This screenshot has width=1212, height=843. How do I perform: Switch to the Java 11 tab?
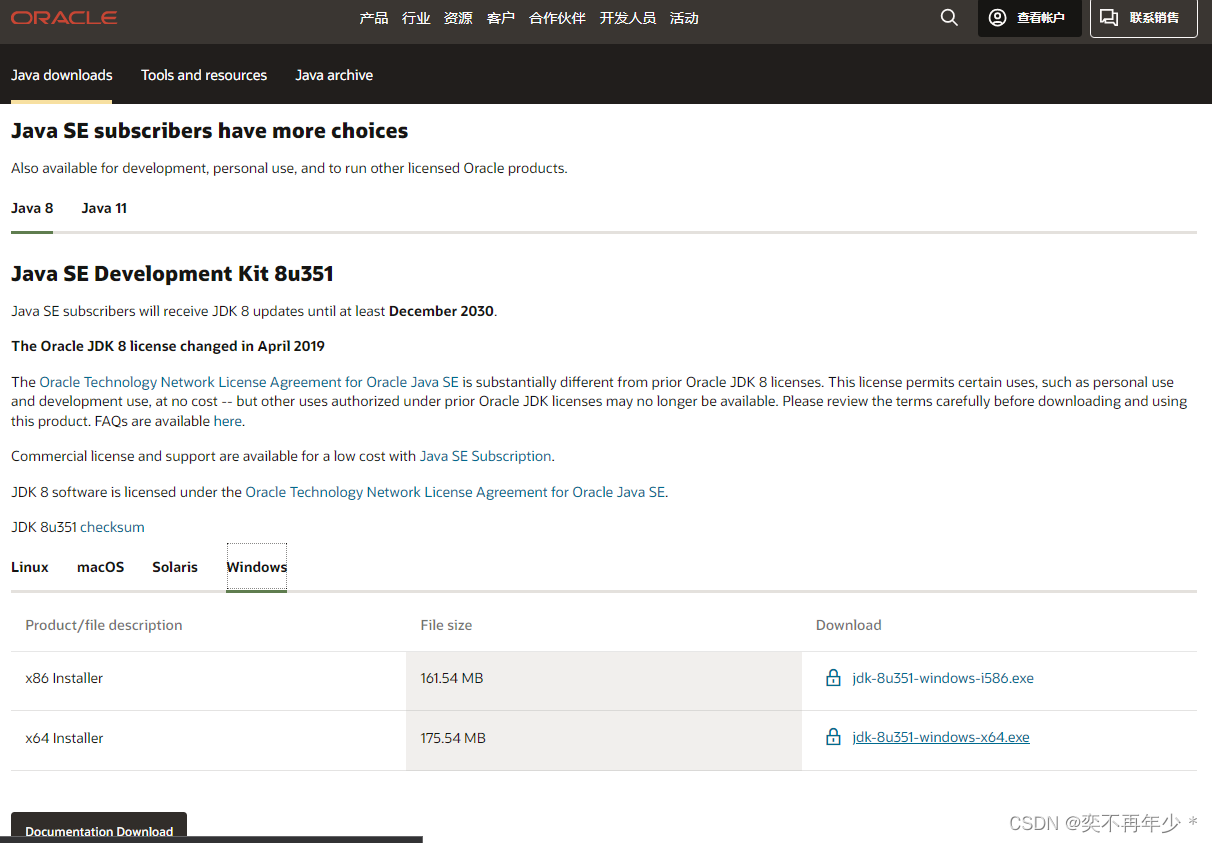click(104, 208)
